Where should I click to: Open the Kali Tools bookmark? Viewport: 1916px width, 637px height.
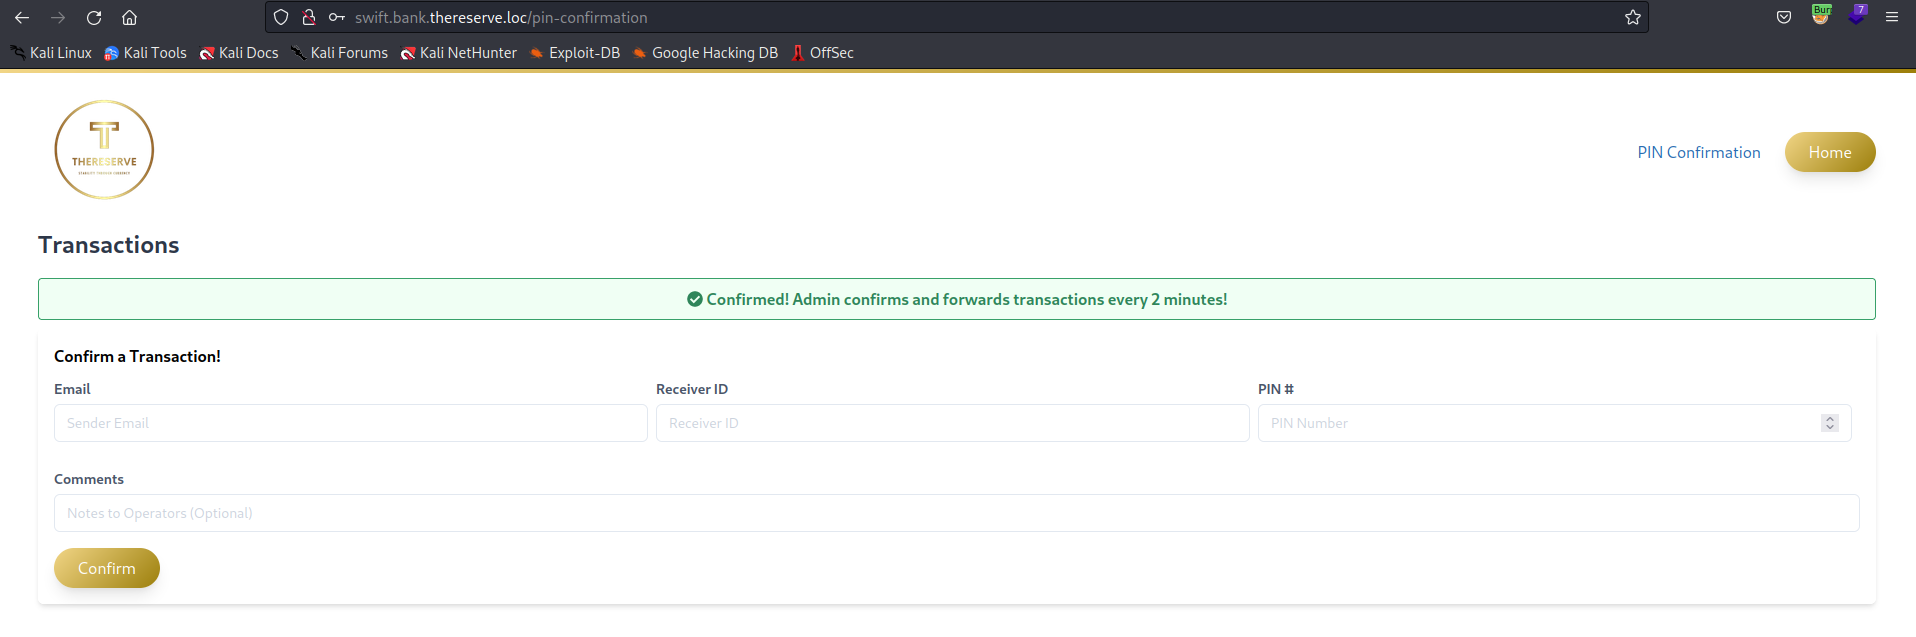(x=146, y=53)
